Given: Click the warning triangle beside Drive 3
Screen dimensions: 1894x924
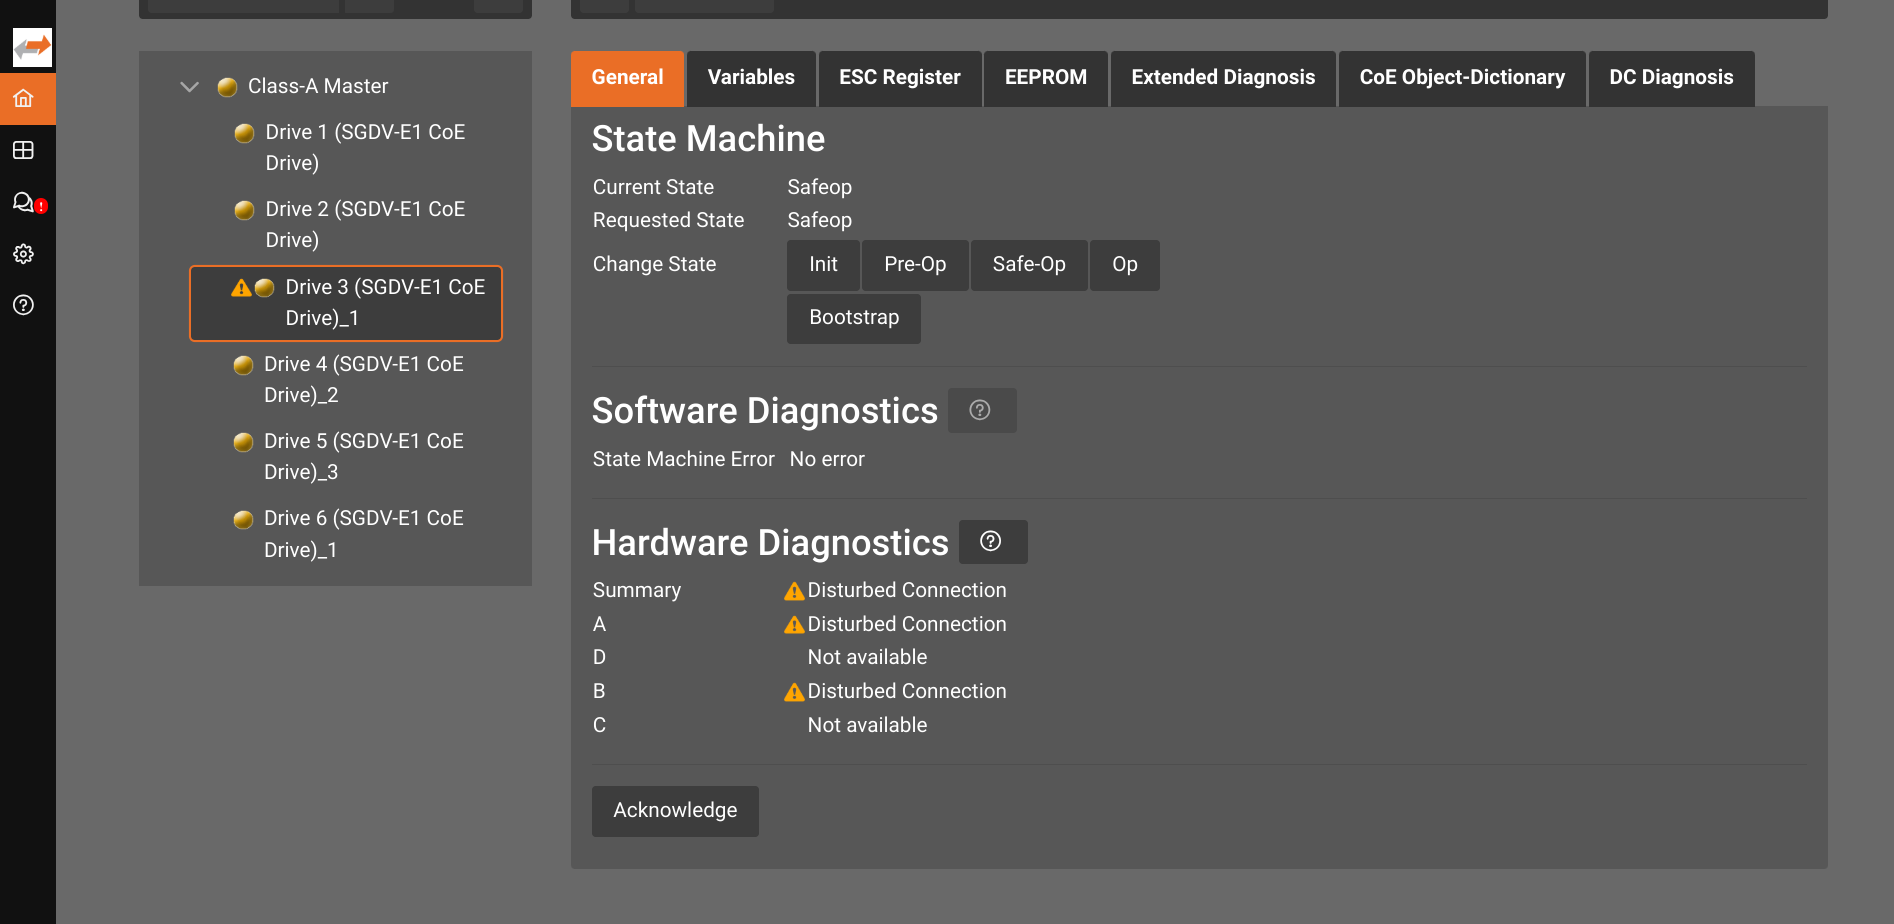Looking at the screenshot, I should pos(240,287).
